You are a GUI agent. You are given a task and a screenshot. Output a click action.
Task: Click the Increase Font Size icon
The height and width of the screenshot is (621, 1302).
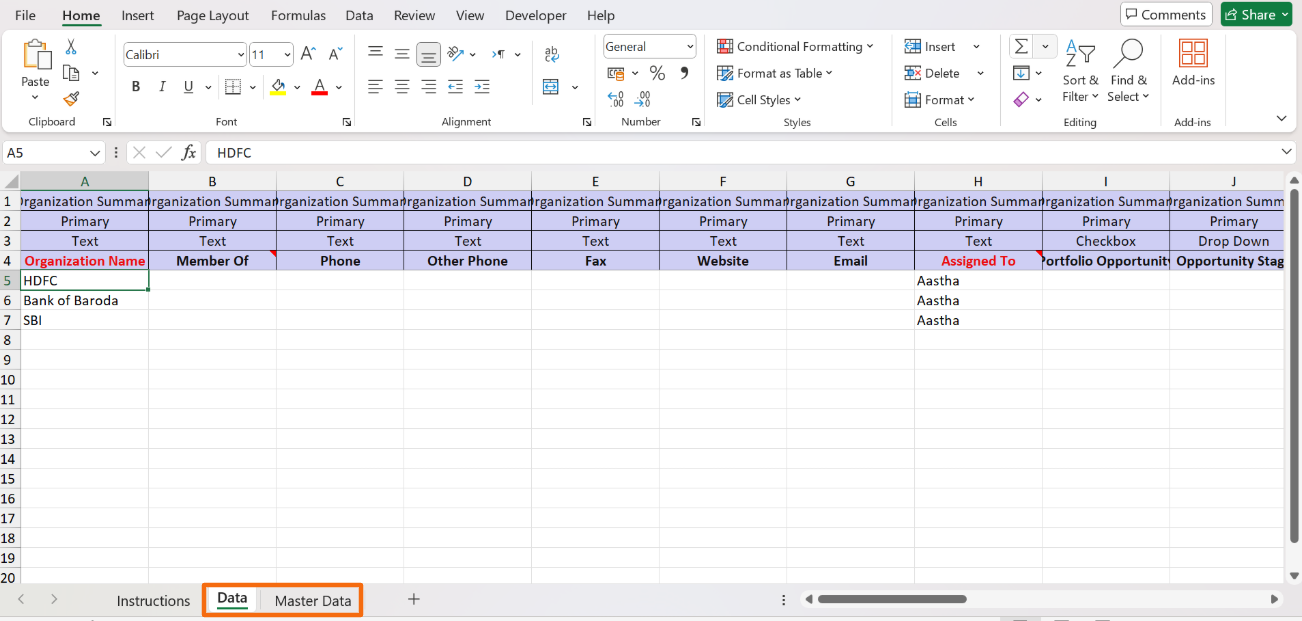(x=309, y=54)
